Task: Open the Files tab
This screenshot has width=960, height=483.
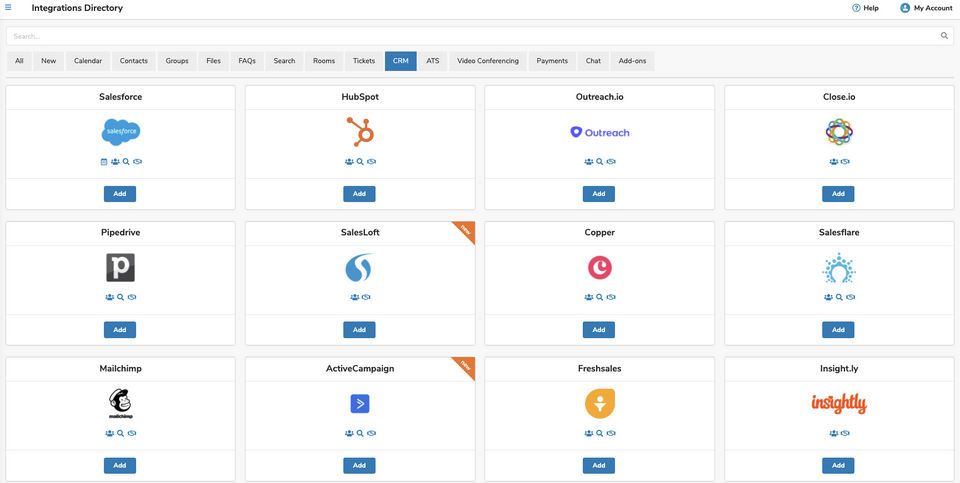Action: point(214,61)
